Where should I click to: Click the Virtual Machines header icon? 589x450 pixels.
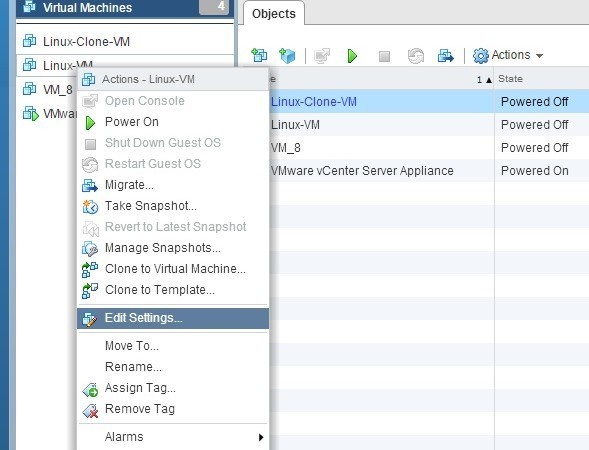29,6
